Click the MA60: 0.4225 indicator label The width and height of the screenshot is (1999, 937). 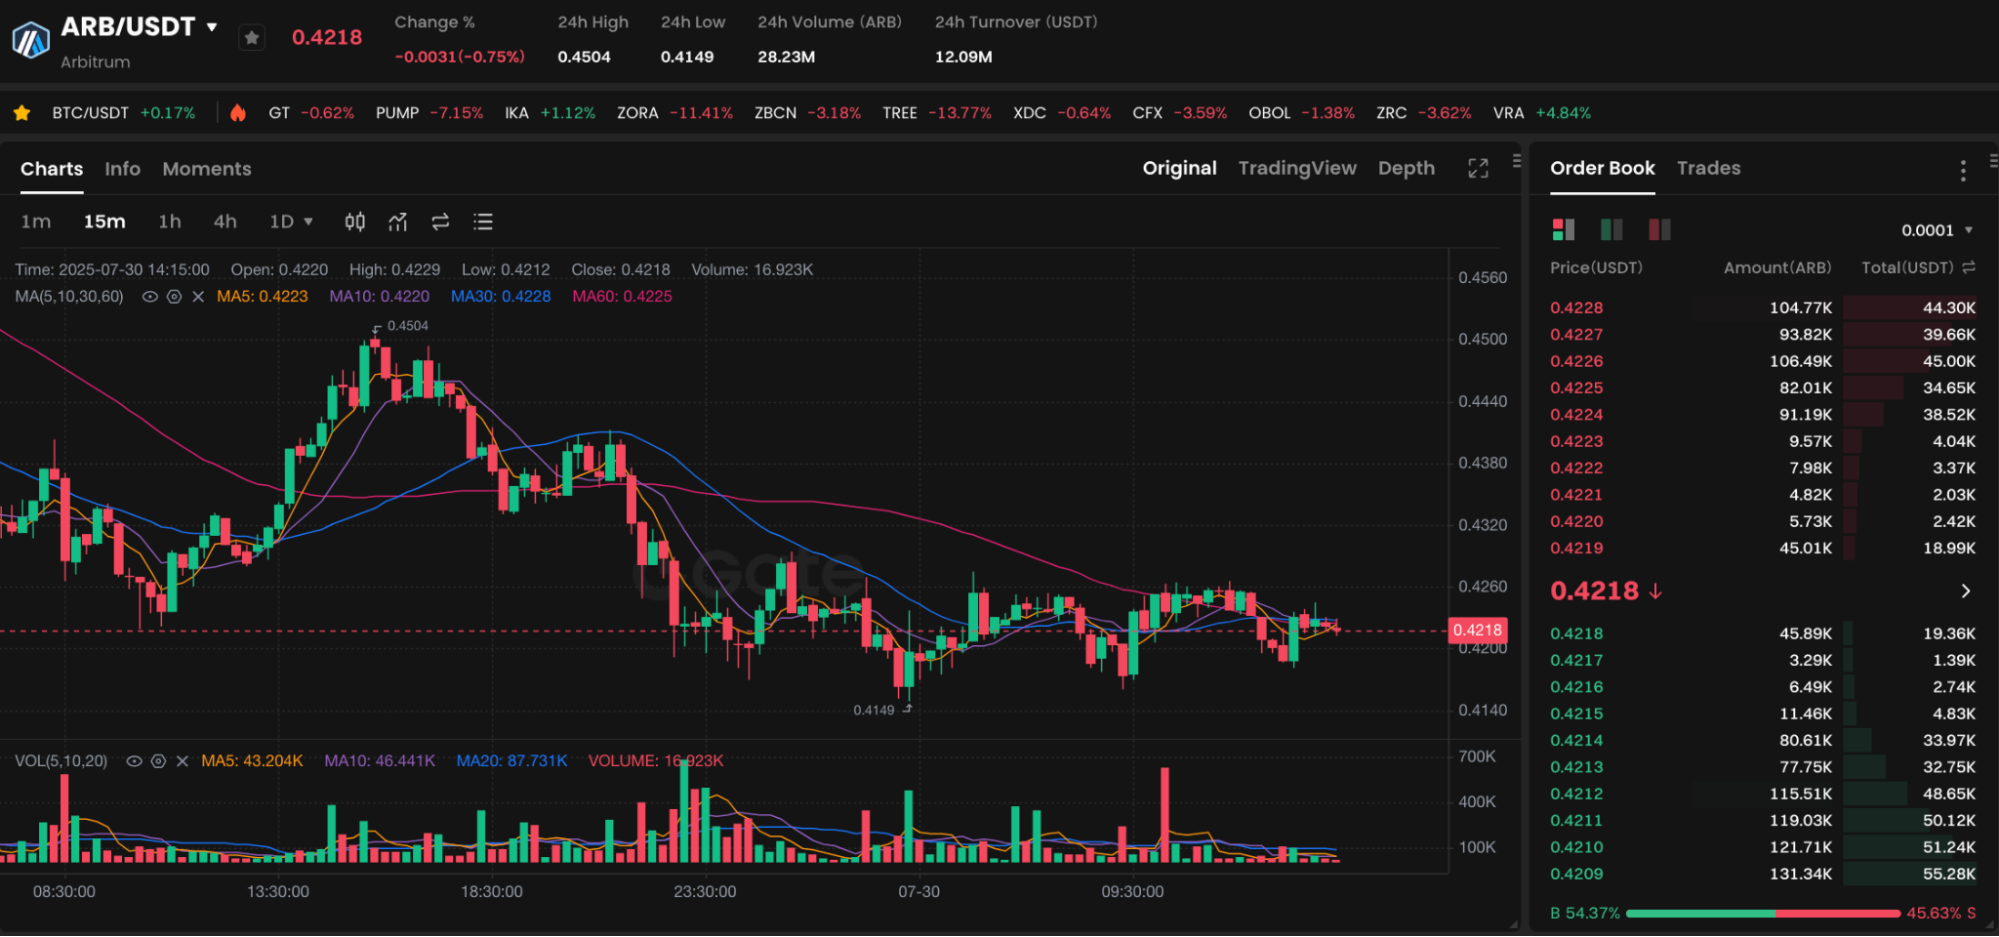[x=622, y=297]
